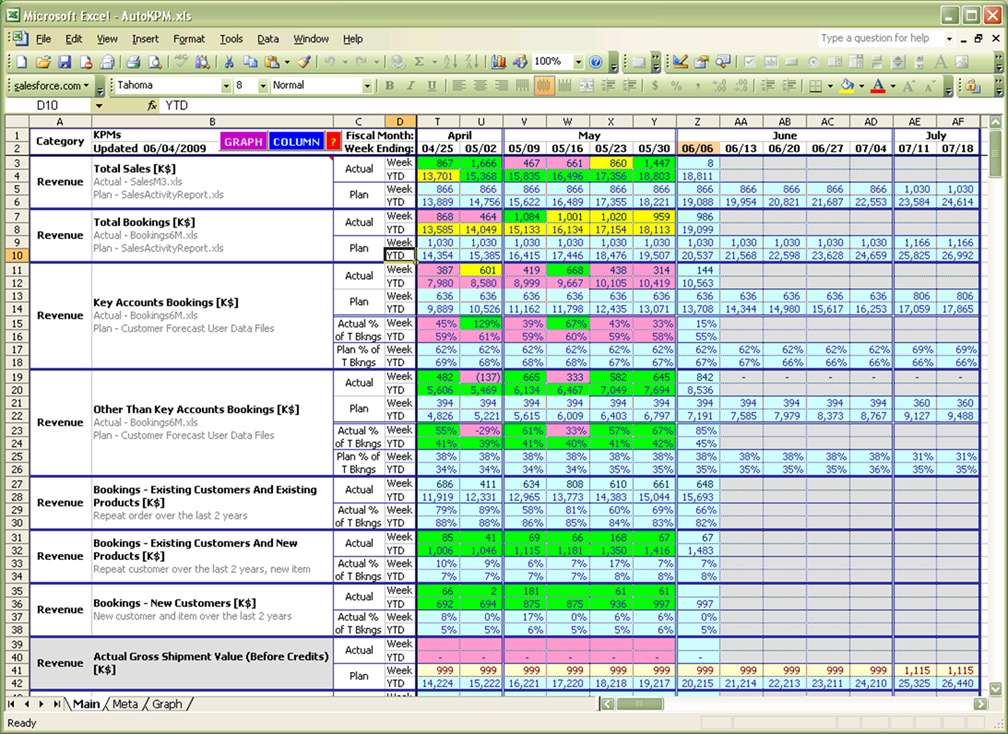Click the Print icon in the toolbar
The image size is (1008, 734).
[x=133, y=62]
